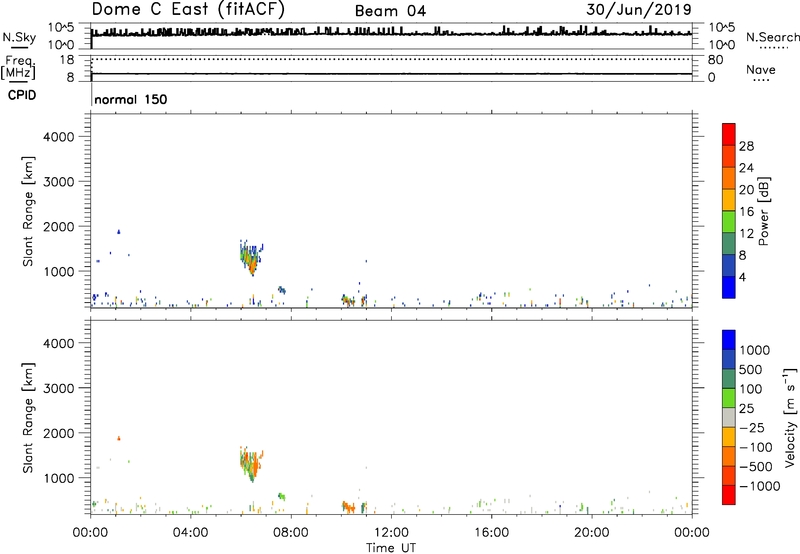Click the Velocity colorbar value '-1000'
800x554 pixels.
(x=759, y=486)
